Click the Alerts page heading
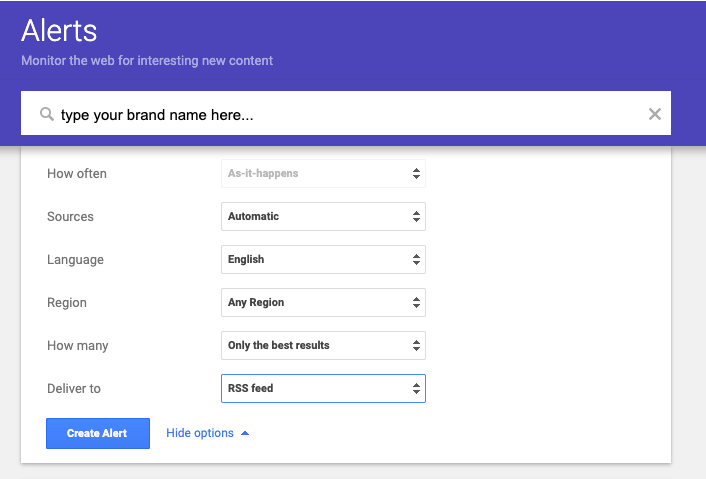This screenshot has width=706, height=479. pyautogui.click(x=59, y=30)
